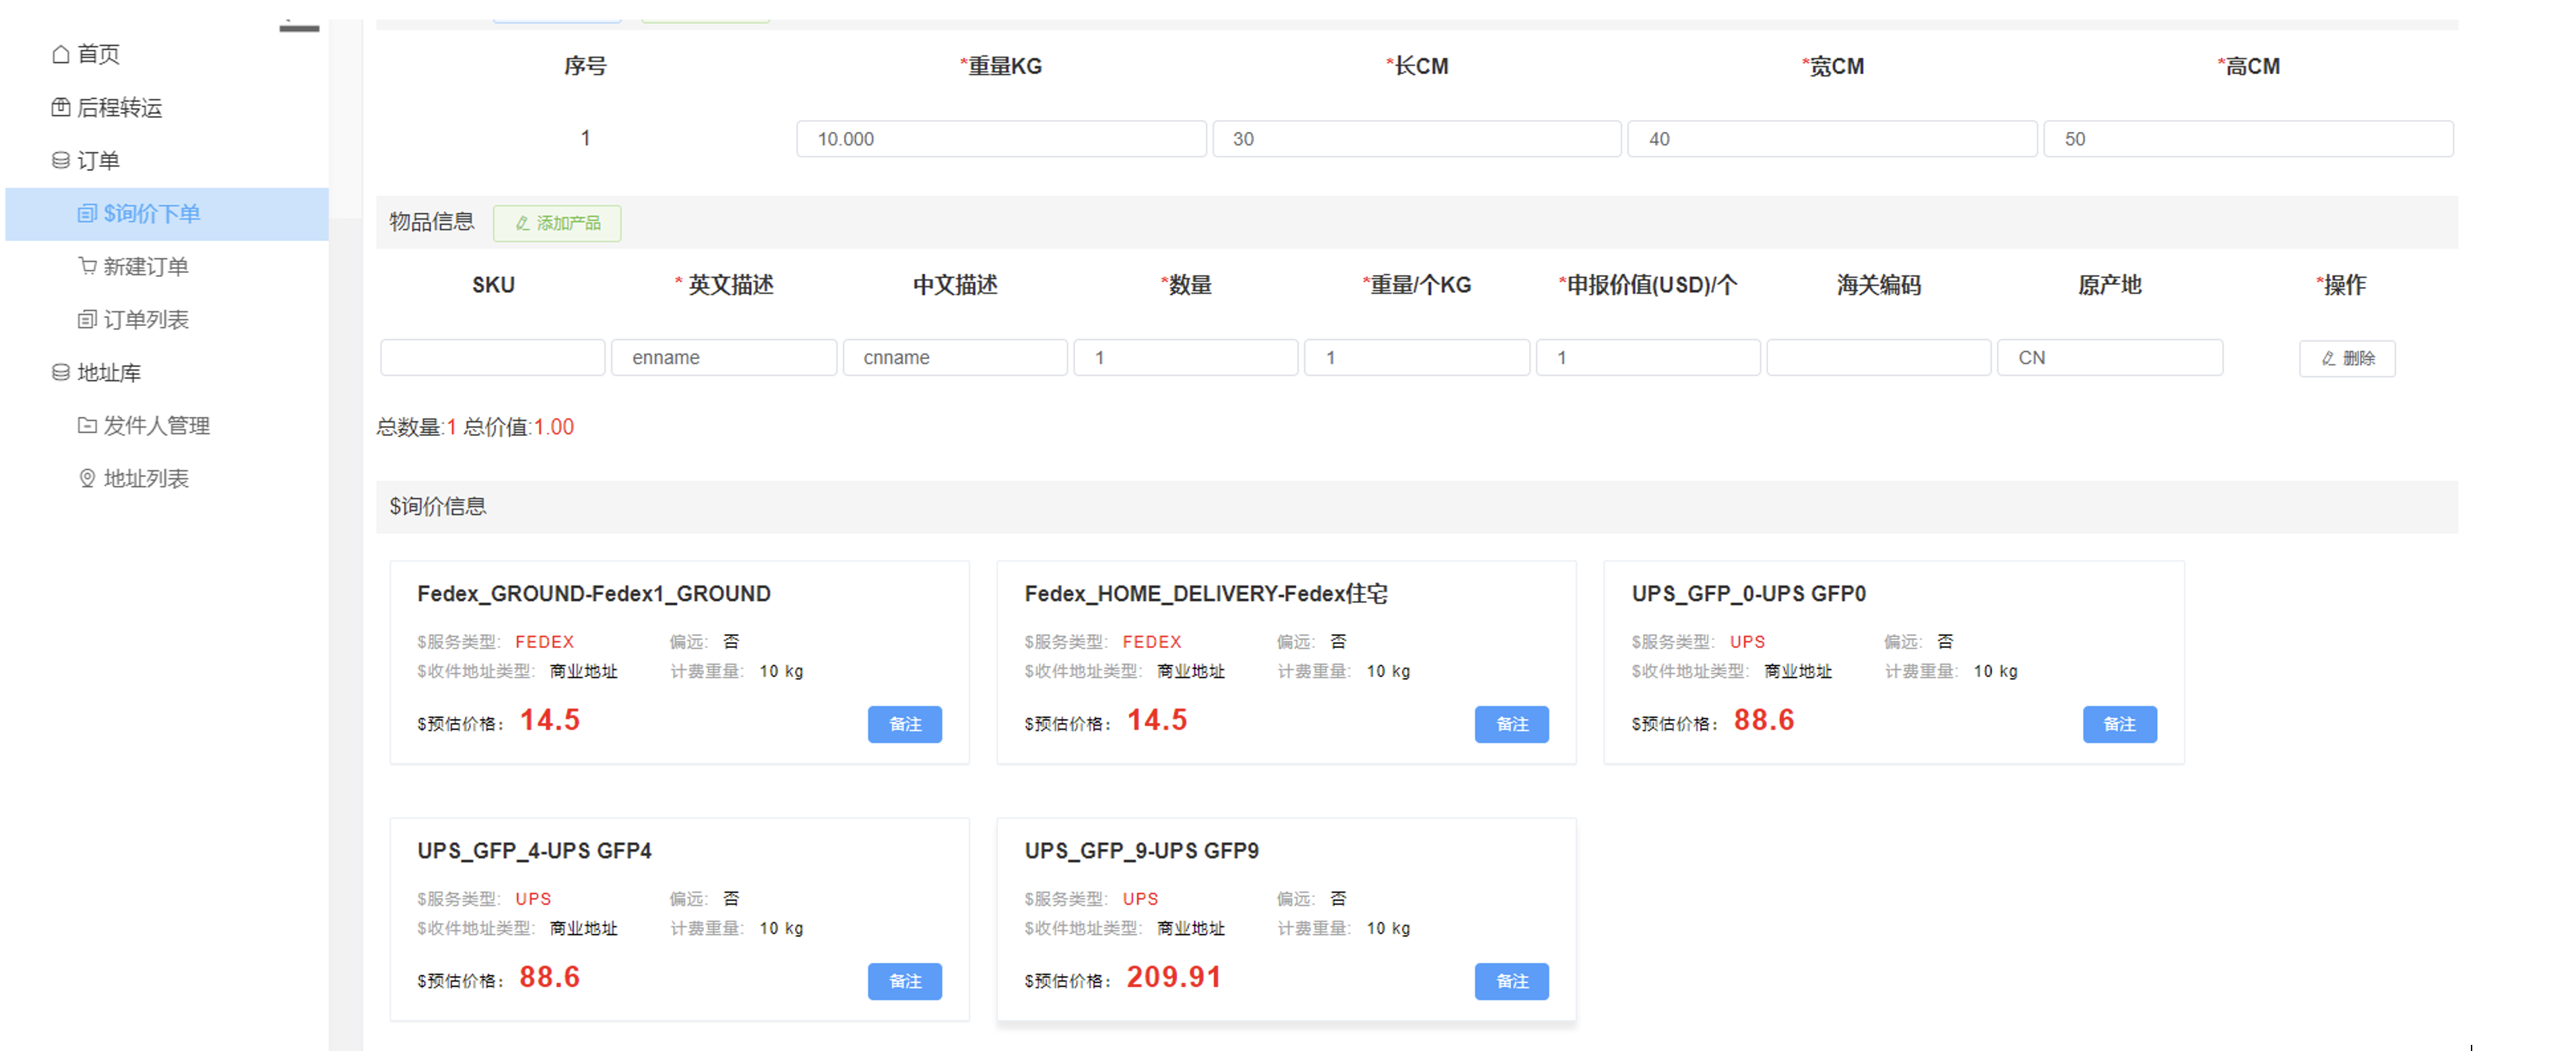This screenshot has height=1051, width=2576.
Task: Go to 新建订单 page
Action: pyautogui.click(x=145, y=266)
